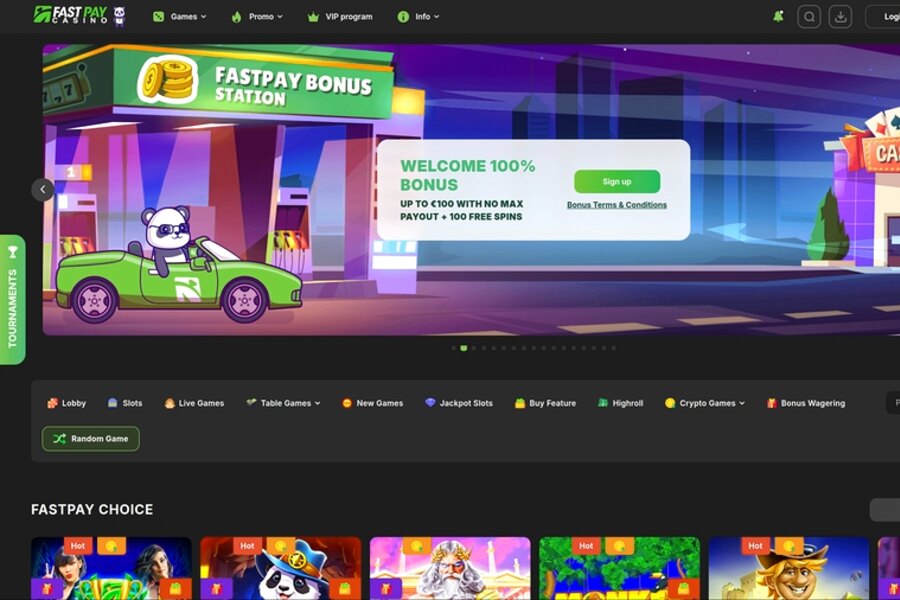Expand the Info dropdown menu
Image resolution: width=900 pixels, height=600 pixels.
point(418,17)
